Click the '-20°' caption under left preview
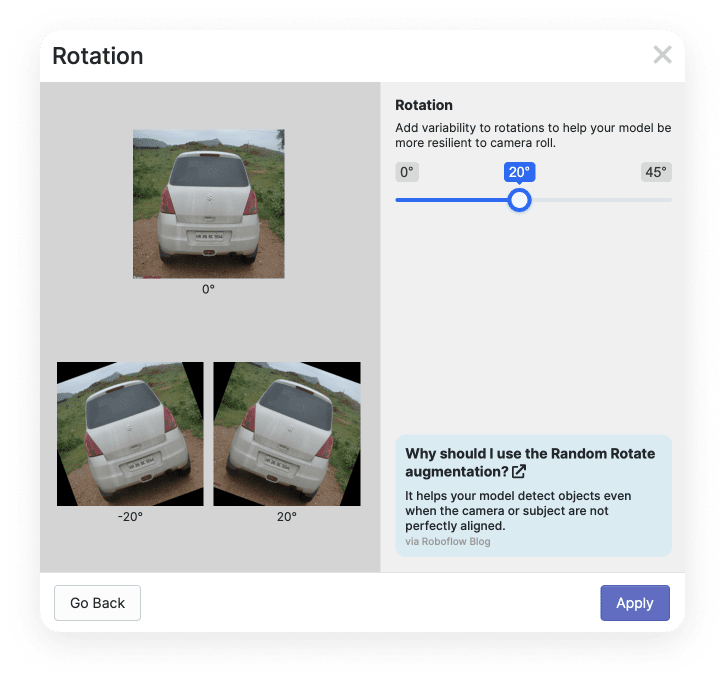The image size is (725, 682). pos(130,516)
